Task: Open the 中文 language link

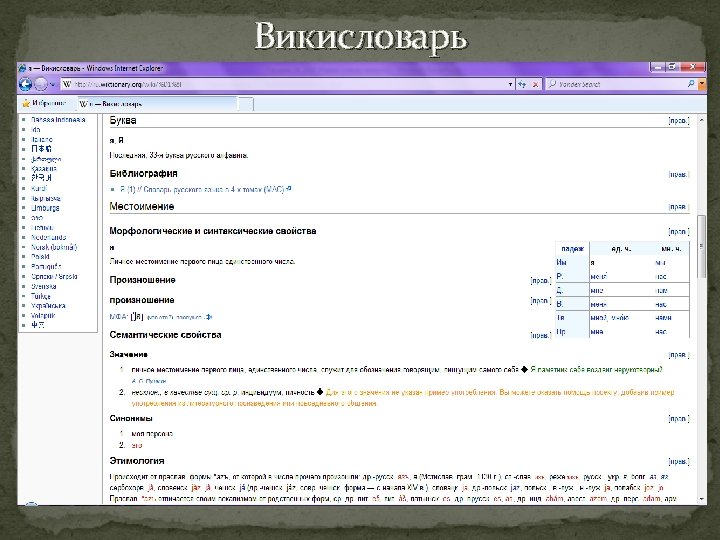Action: pyautogui.click(x=38, y=325)
